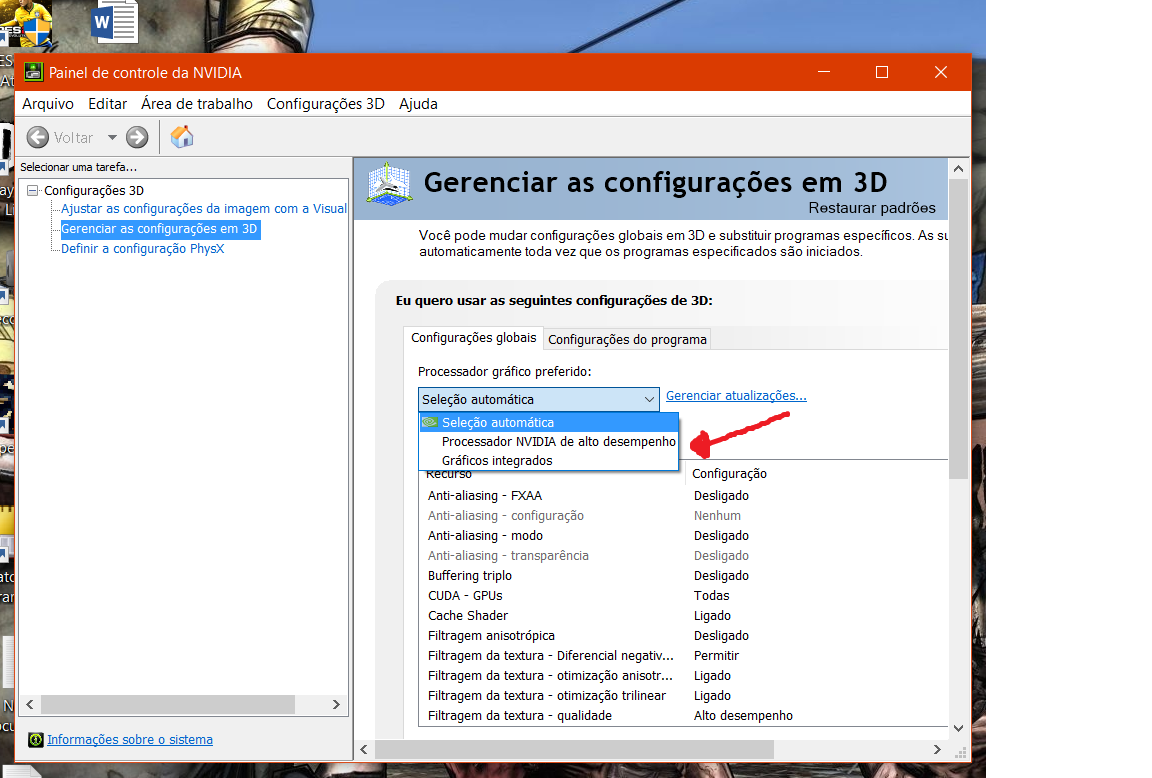
Task: Select Filtragem da textura - qualidade row
Action: pos(683,716)
